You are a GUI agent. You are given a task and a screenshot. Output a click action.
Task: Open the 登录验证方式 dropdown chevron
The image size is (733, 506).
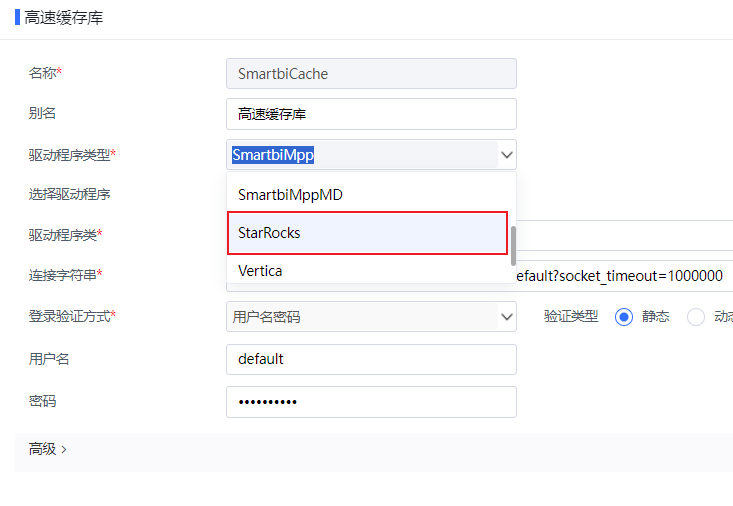click(x=507, y=317)
